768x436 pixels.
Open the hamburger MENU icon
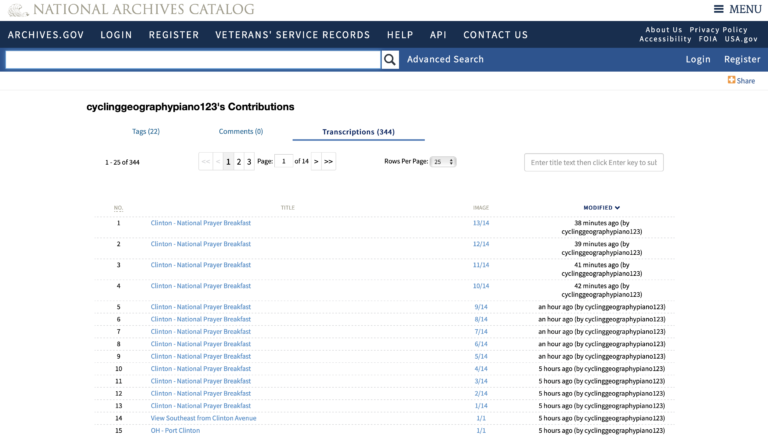pos(719,9)
